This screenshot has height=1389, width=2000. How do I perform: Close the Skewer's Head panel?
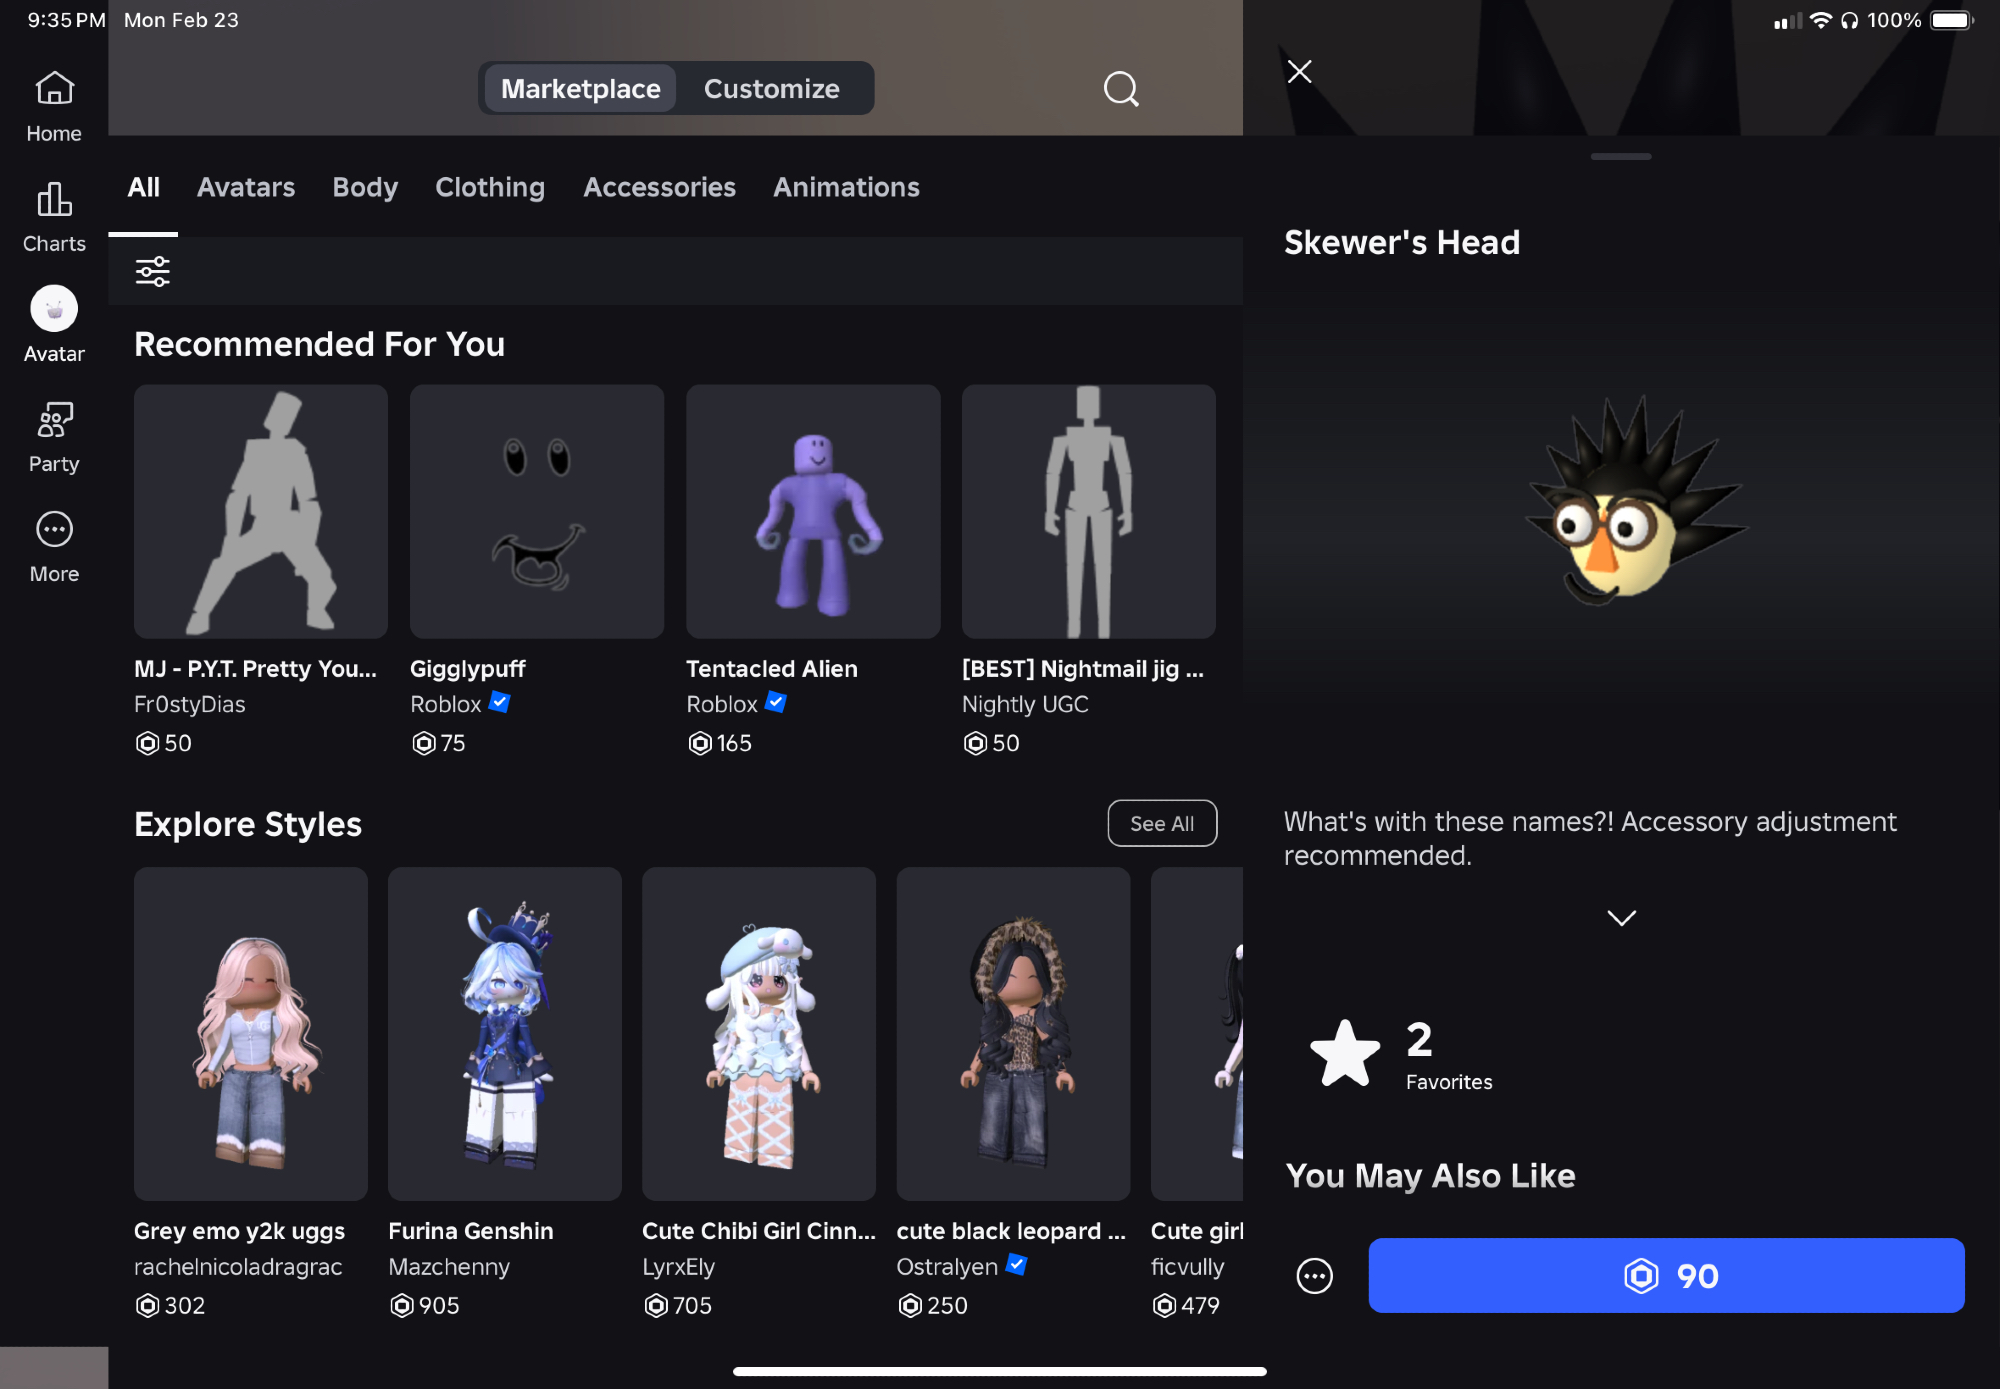[1299, 71]
